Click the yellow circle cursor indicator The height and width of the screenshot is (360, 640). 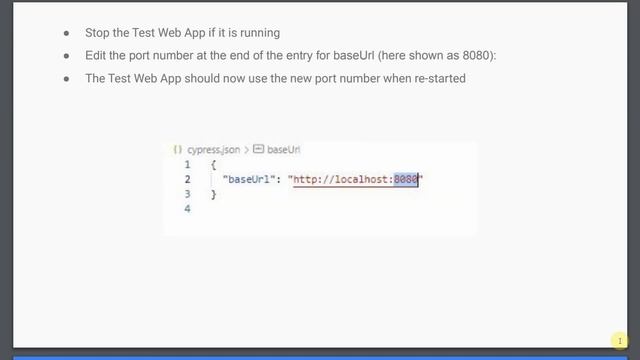(619, 341)
